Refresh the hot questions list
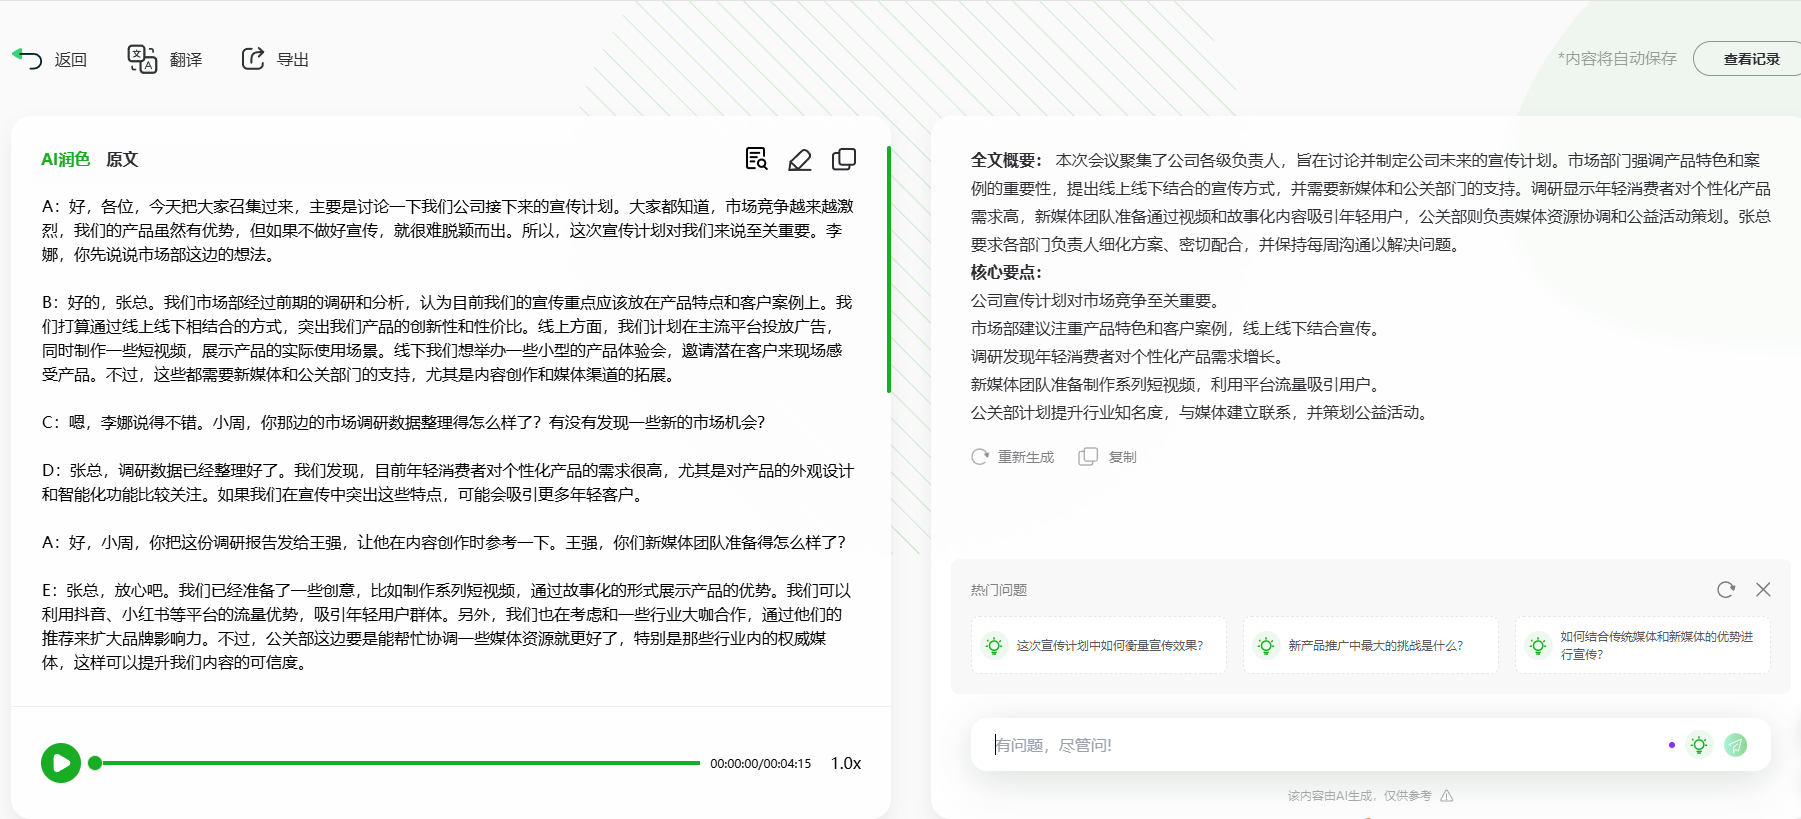1801x819 pixels. [1726, 590]
